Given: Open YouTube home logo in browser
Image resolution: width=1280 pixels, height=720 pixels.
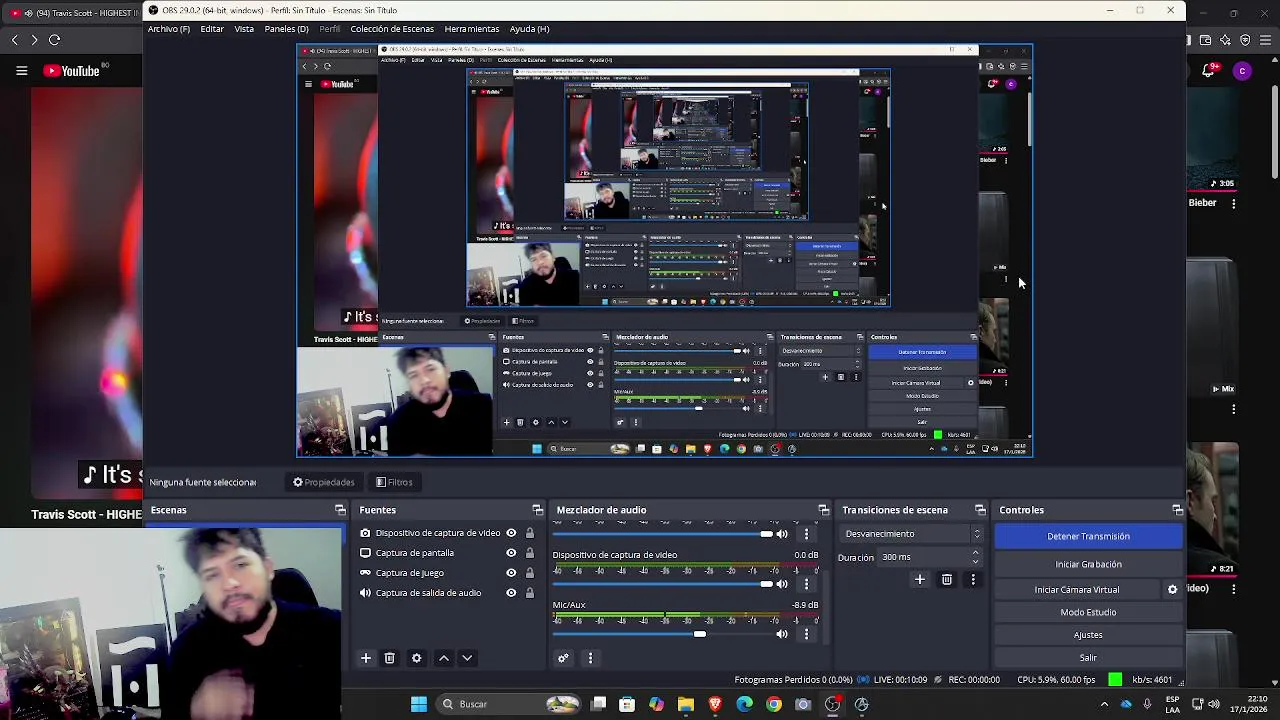Looking at the screenshot, I should coord(71,71).
